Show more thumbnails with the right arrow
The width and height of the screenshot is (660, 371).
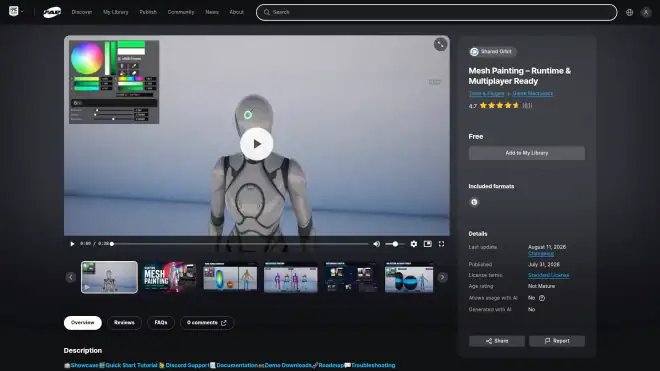(442, 277)
